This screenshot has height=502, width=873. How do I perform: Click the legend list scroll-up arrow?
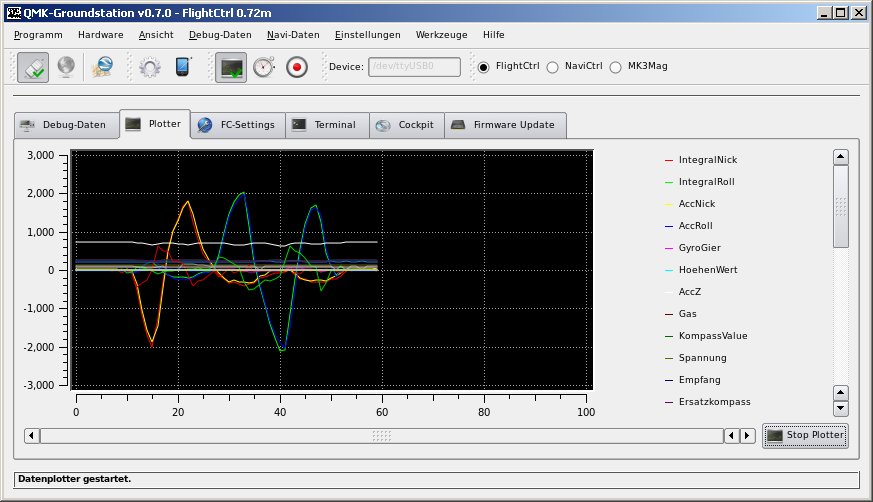(841, 157)
